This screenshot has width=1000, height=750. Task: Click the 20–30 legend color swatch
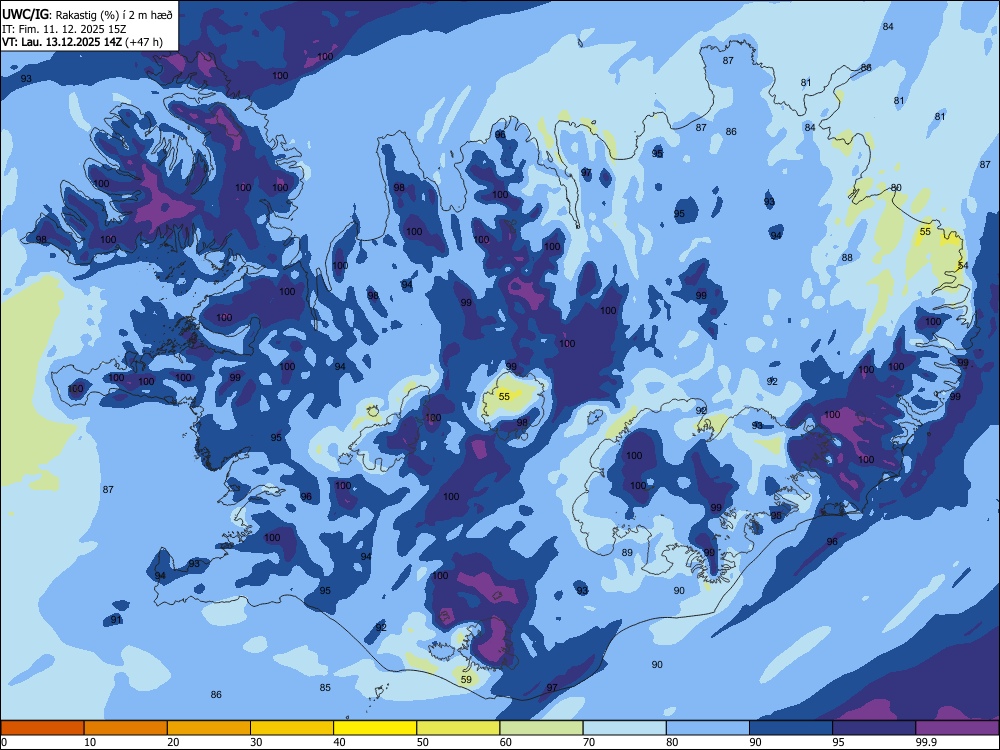coord(209,728)
